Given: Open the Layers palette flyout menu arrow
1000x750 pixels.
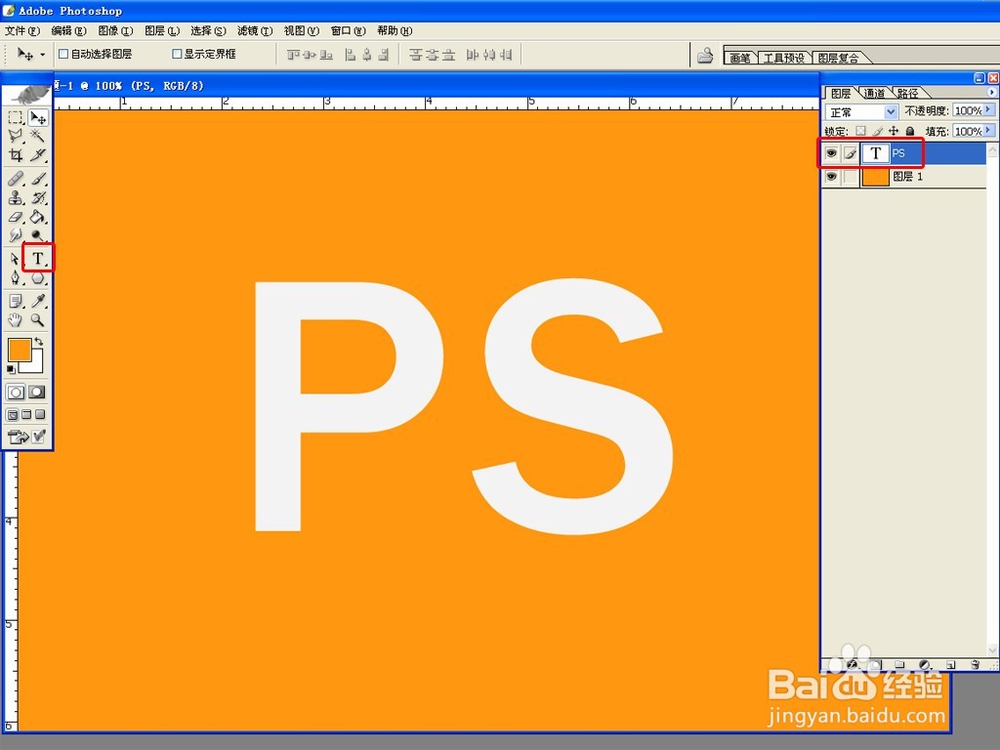Looking at the screenshot, I should (x=992, y=92).
